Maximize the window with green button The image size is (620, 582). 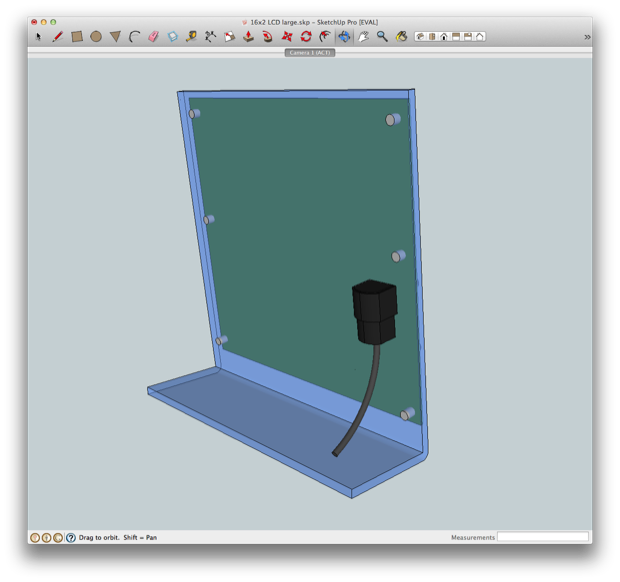pyautogui.click(x=53, y=22)
